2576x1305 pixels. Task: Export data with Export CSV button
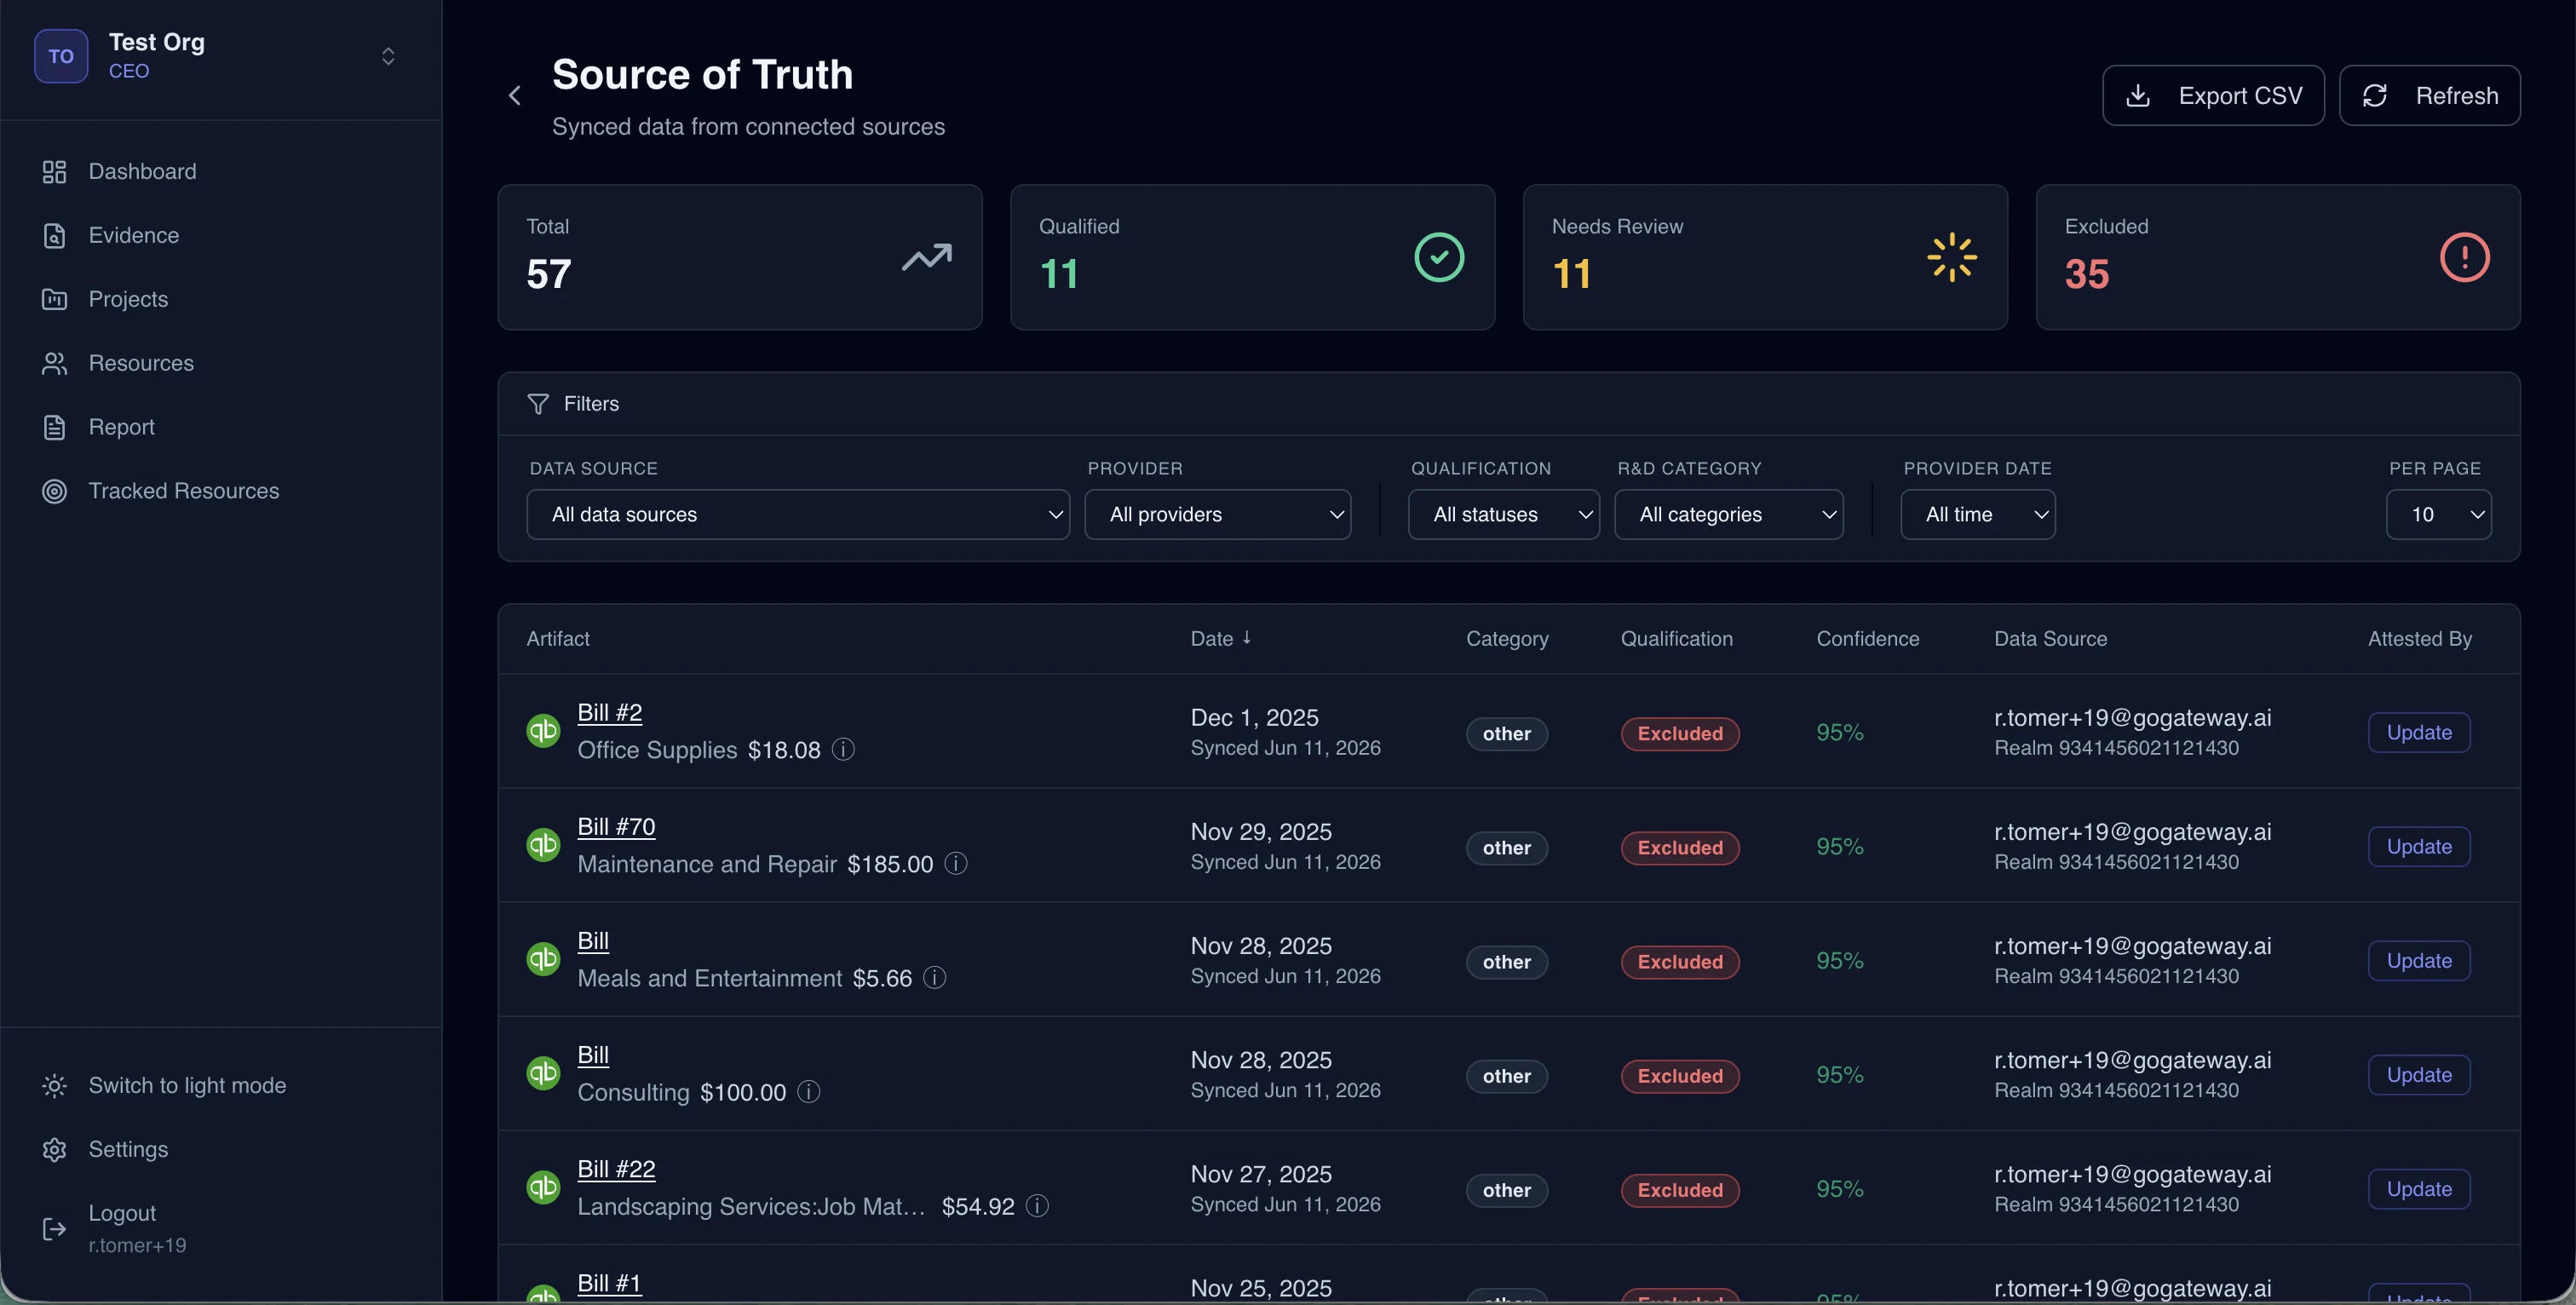tap(2213, 96)
